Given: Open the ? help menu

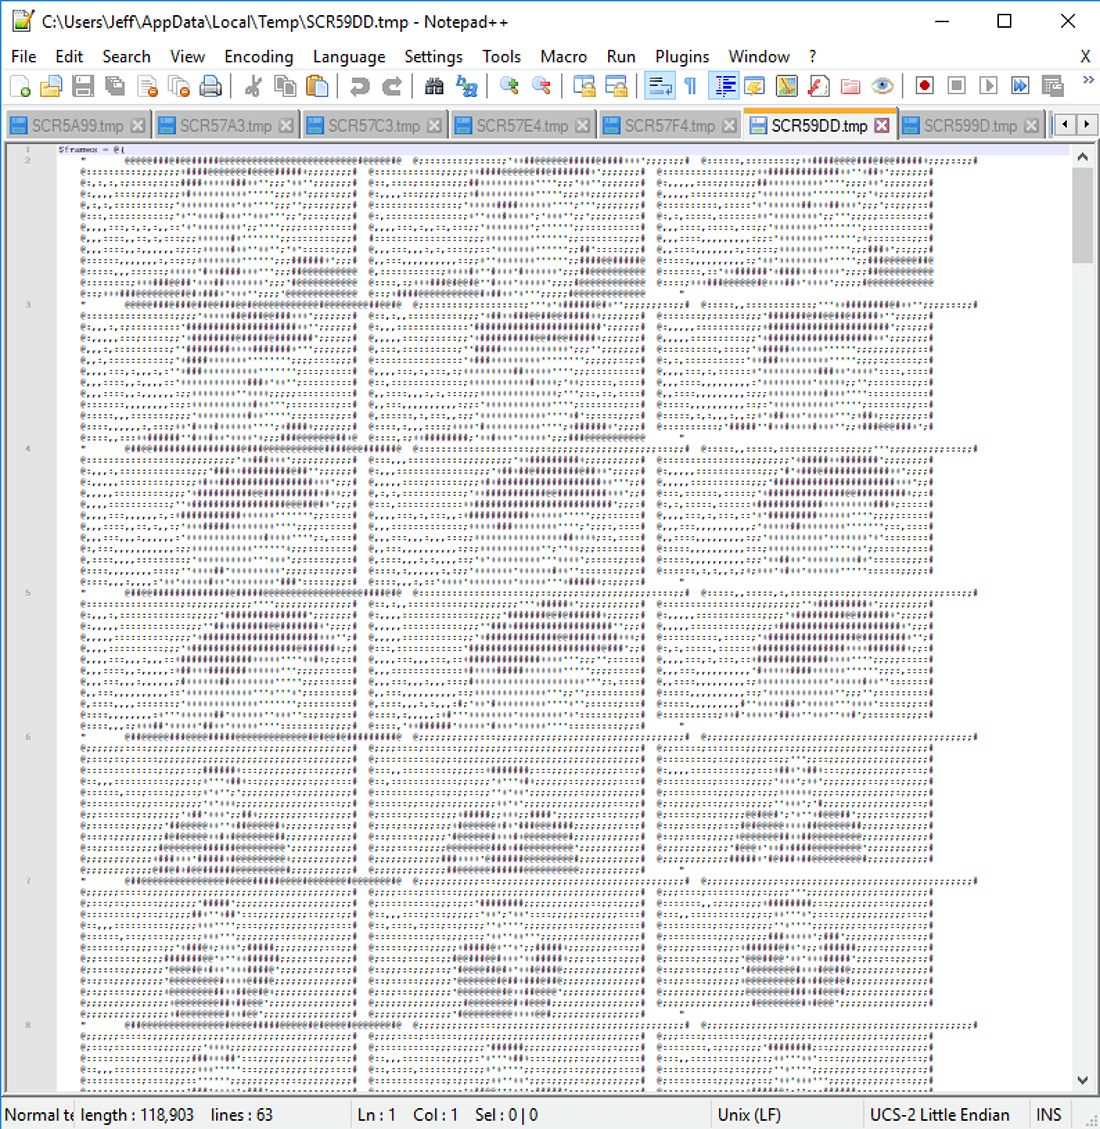Looking at the screenshot, I should coord(812,56).
